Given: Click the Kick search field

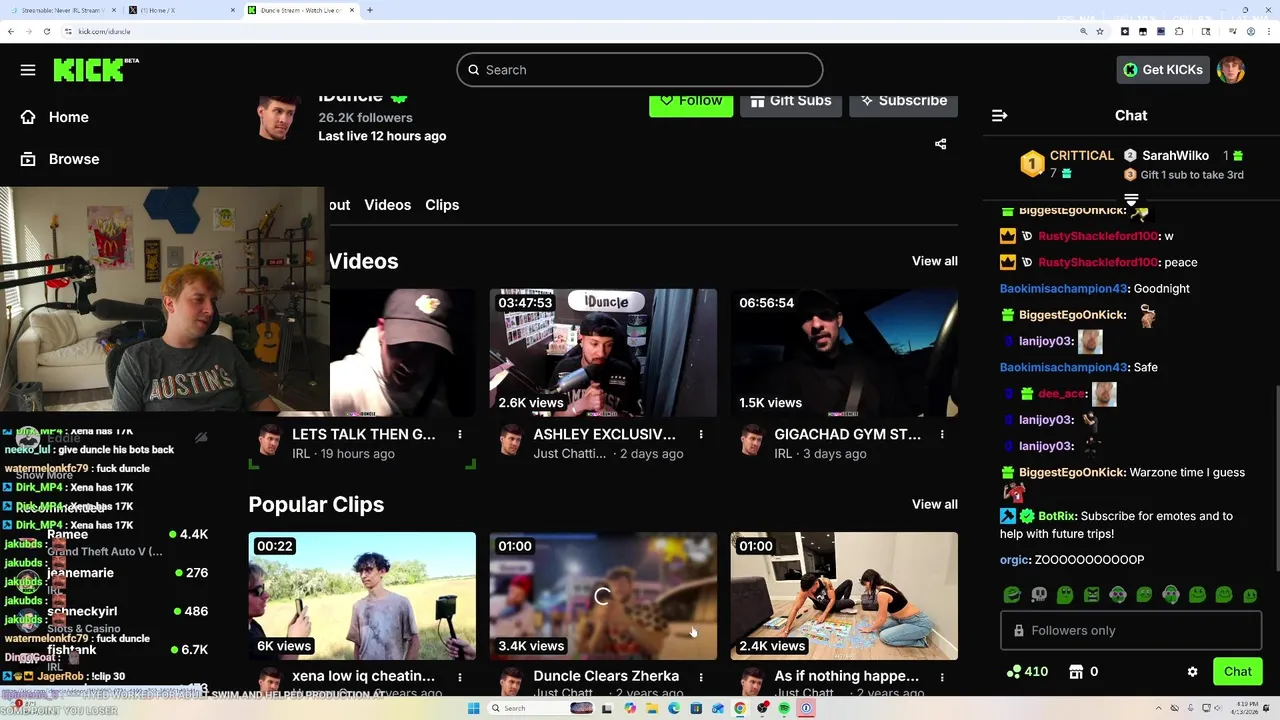Looking at the screenshot, I should (x=640, y=70).
